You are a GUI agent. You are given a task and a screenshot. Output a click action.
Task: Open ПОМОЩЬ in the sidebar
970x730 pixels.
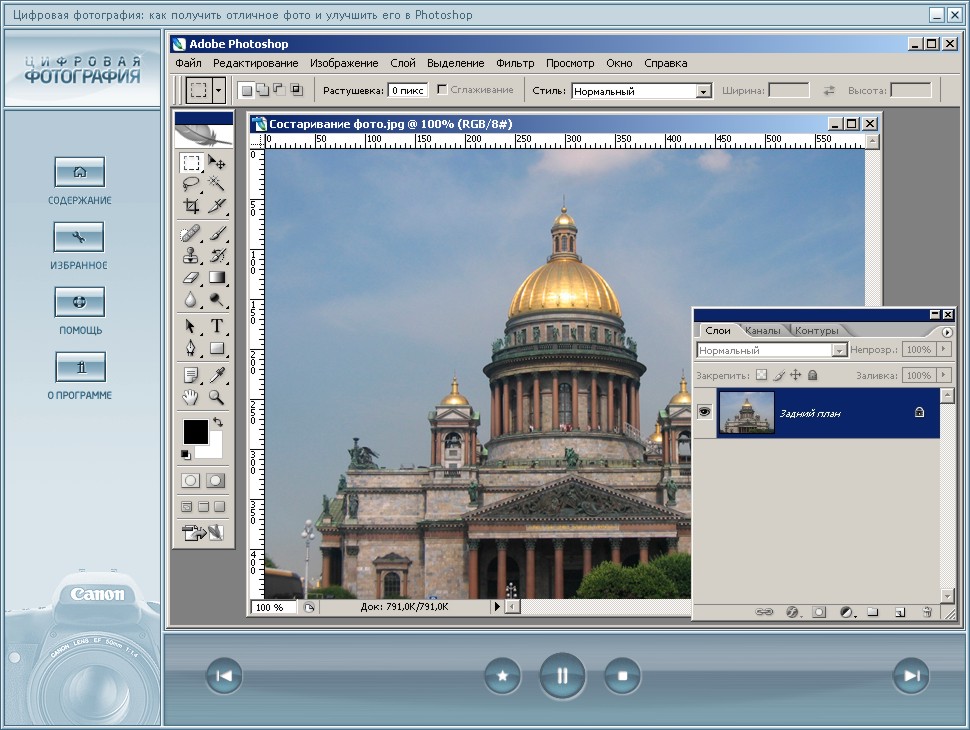(80, 302)
